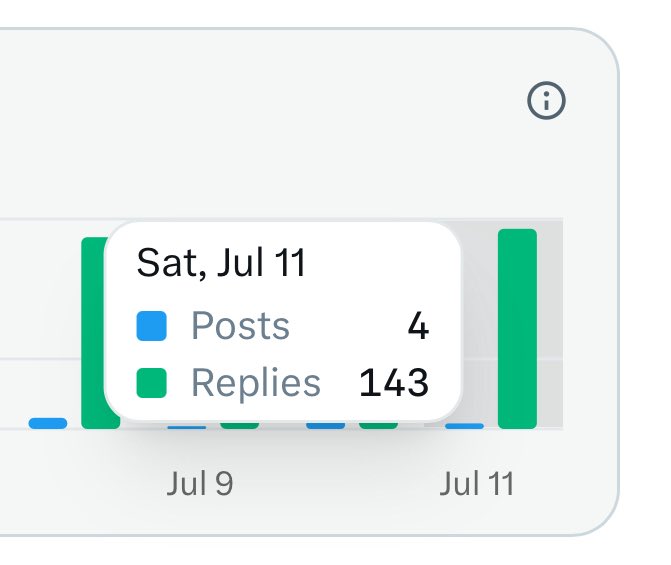This screenshot has width=671, height=565.
Task: Click the leftmost blue posts bar
Action: coord(48,423)
